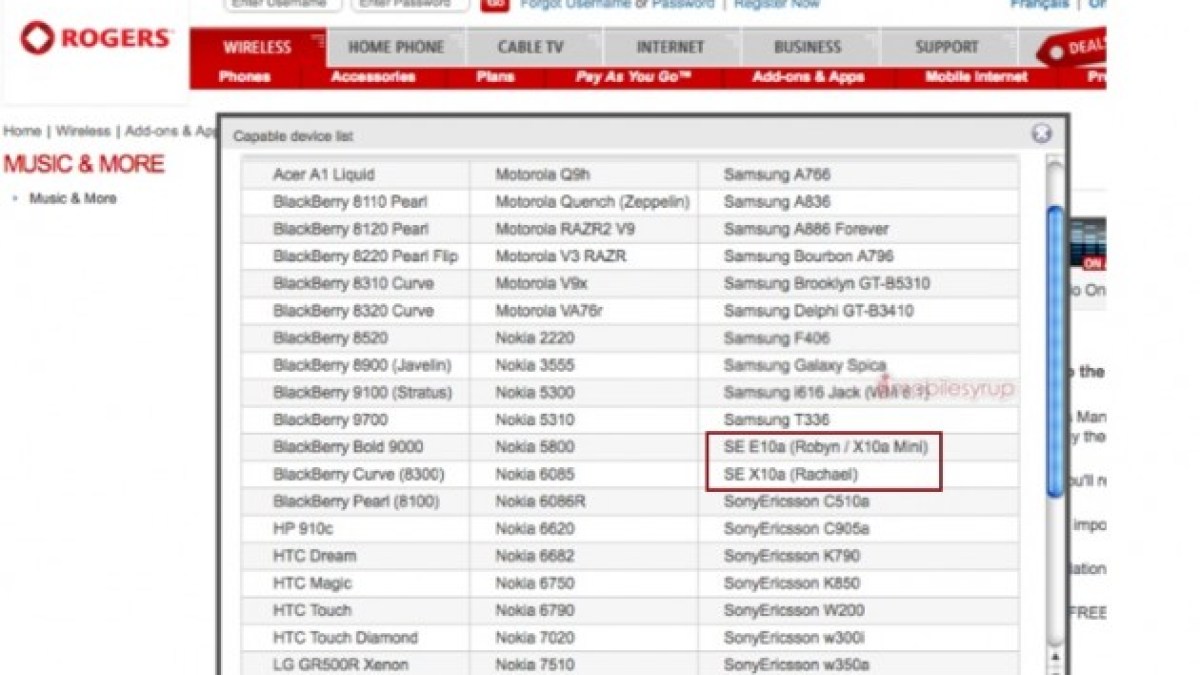Open the Accessories submenu item

point(373,77)
